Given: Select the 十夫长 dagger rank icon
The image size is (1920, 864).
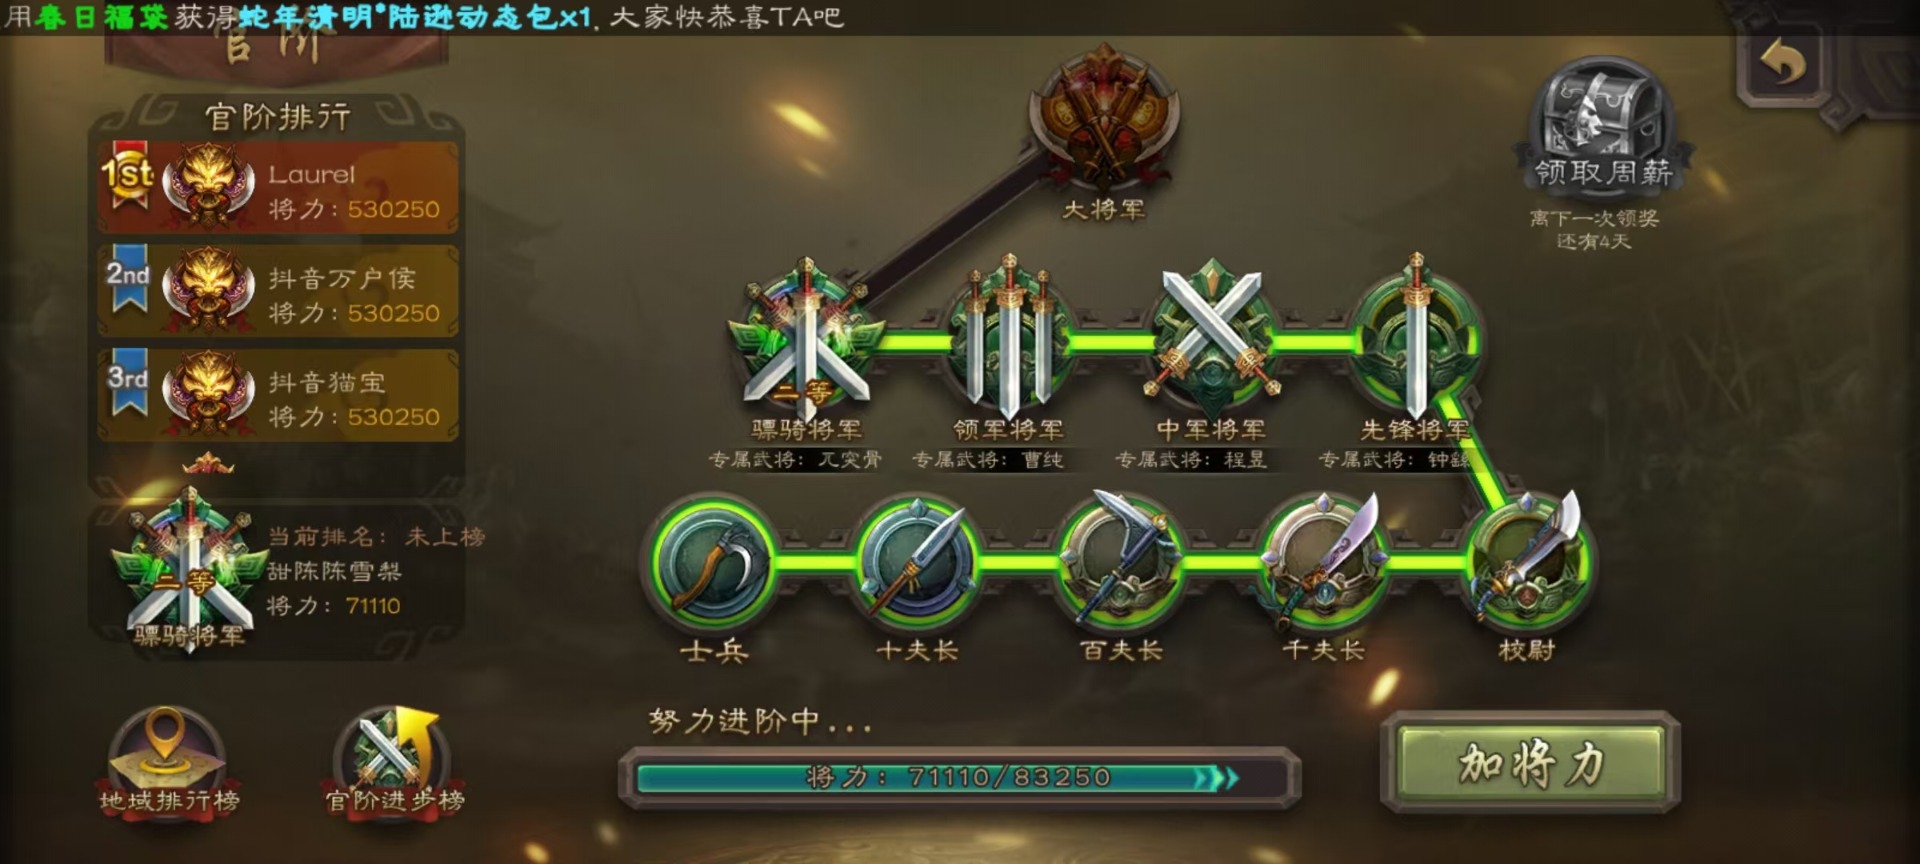Looking at the screenshot, I should pos(917,560).
